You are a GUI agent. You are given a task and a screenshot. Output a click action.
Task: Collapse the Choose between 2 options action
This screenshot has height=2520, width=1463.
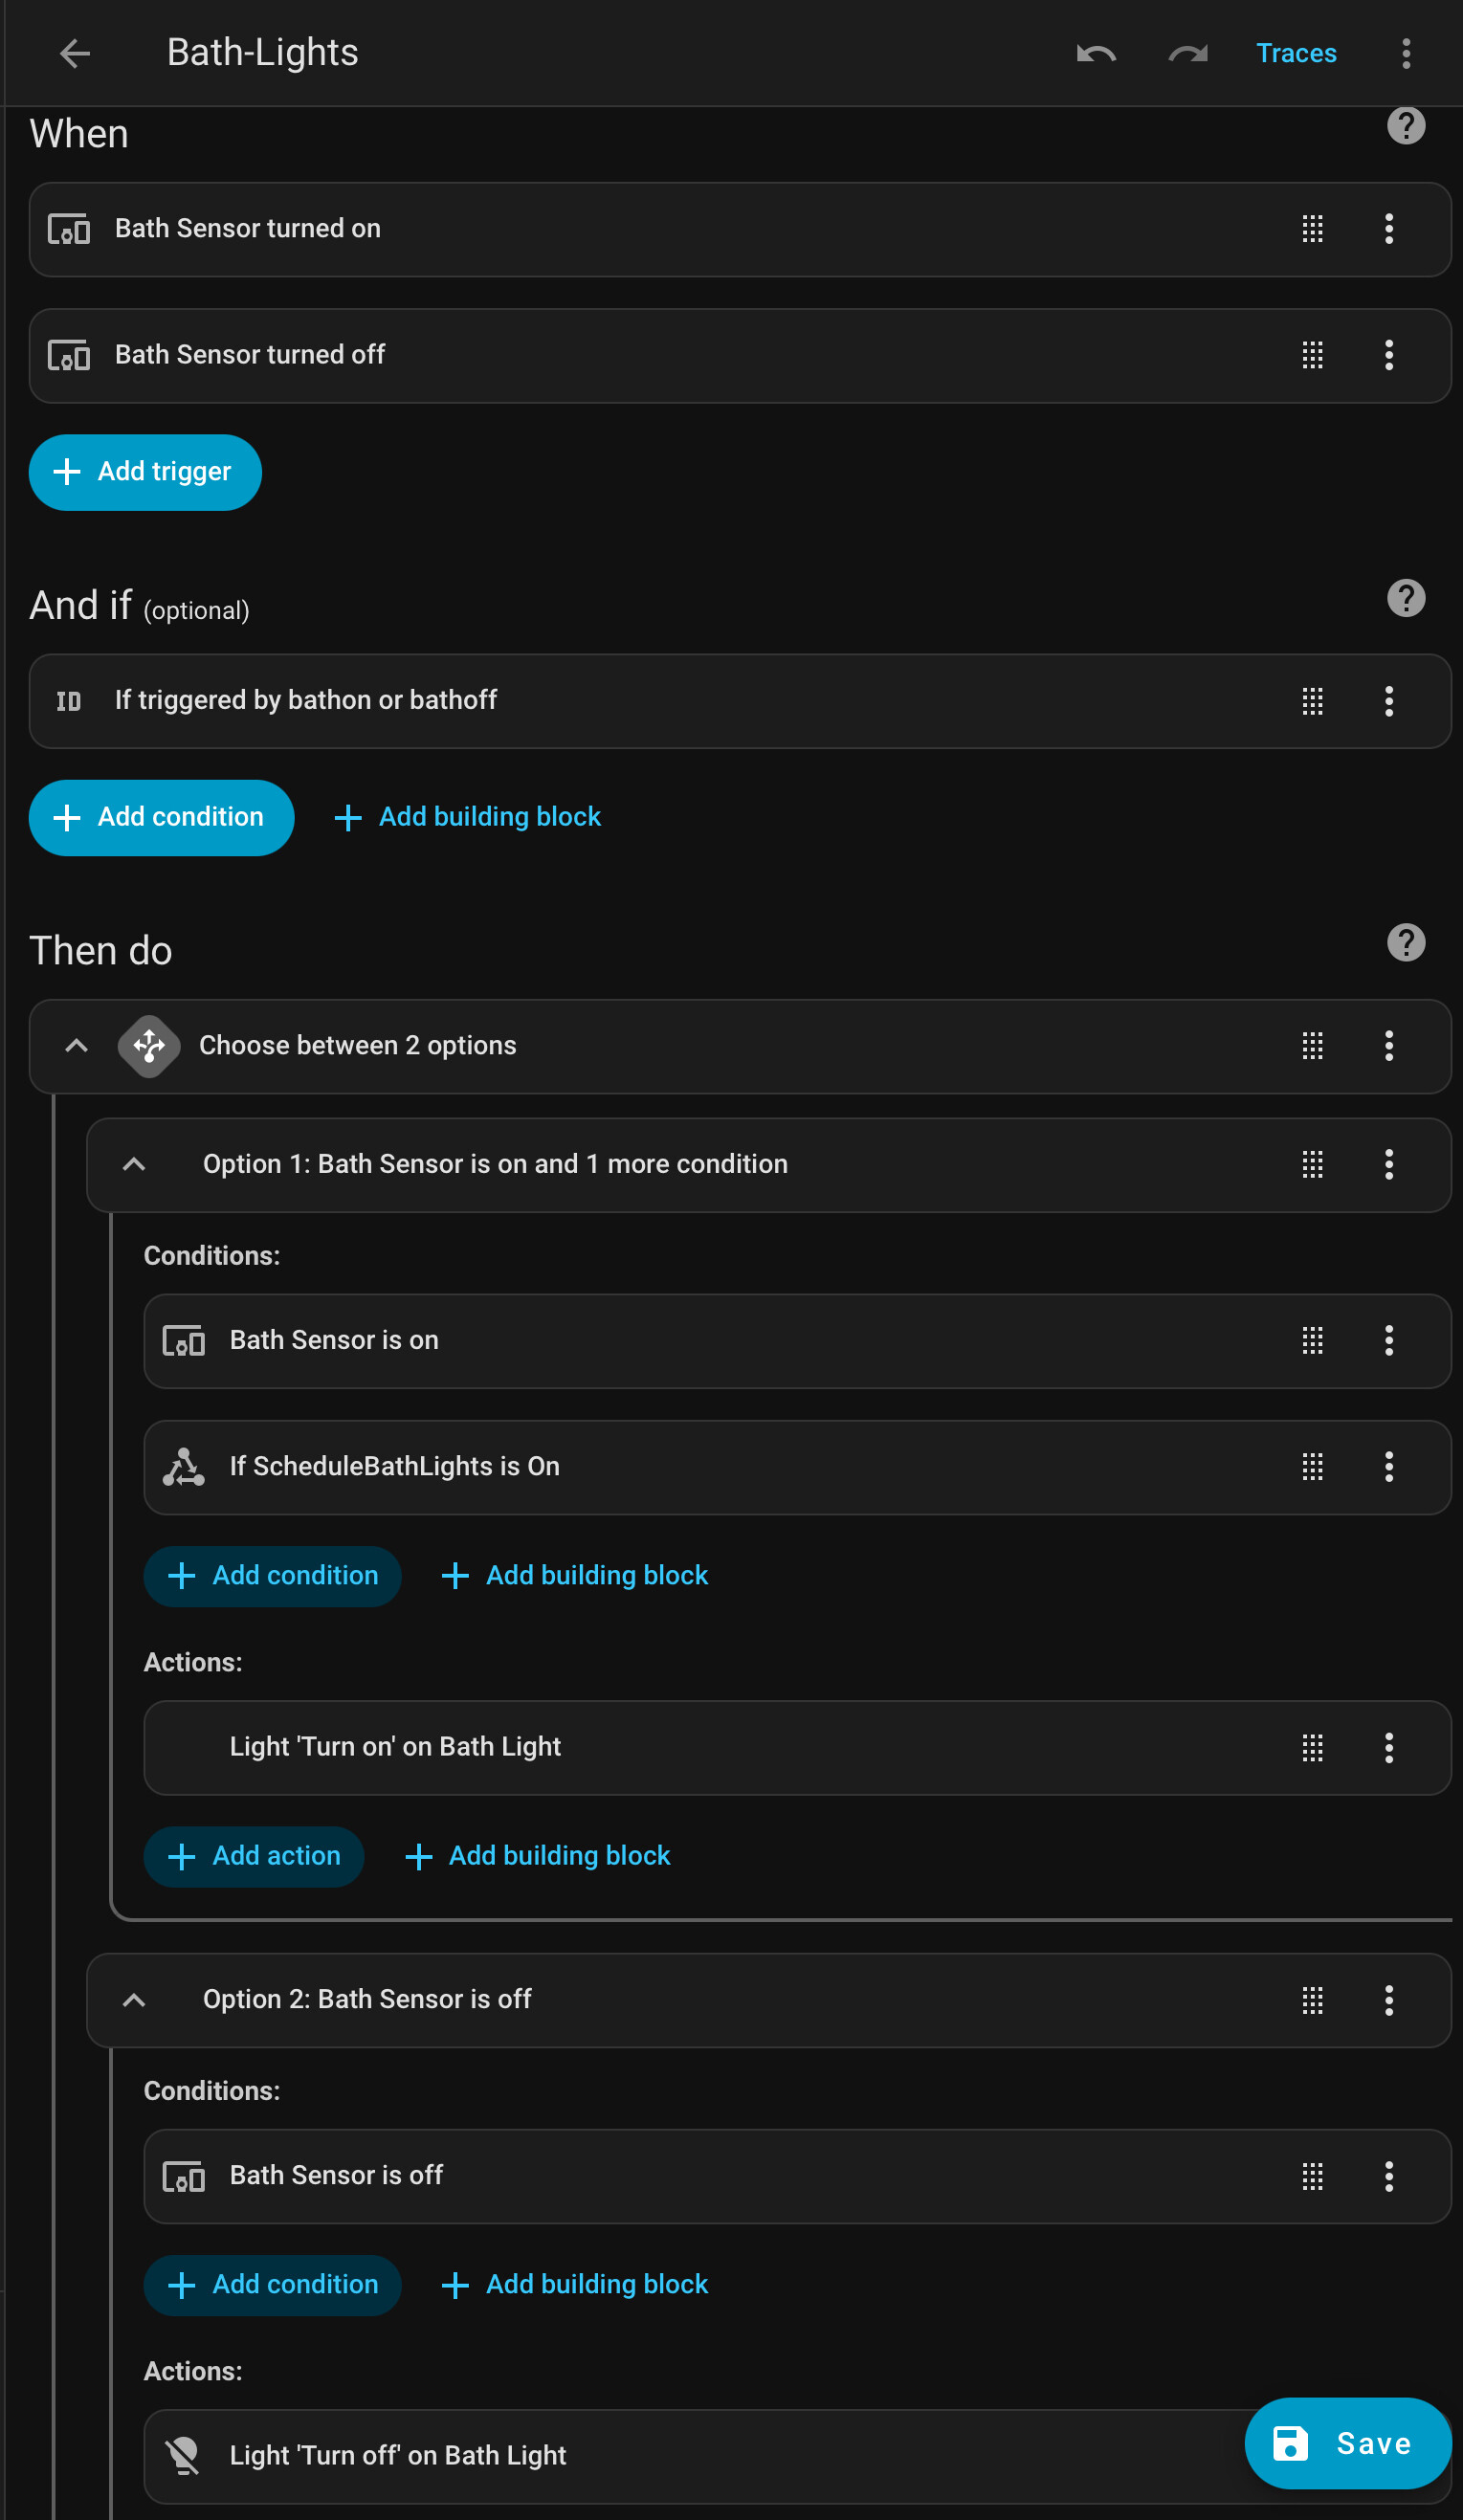point(76,1046)
